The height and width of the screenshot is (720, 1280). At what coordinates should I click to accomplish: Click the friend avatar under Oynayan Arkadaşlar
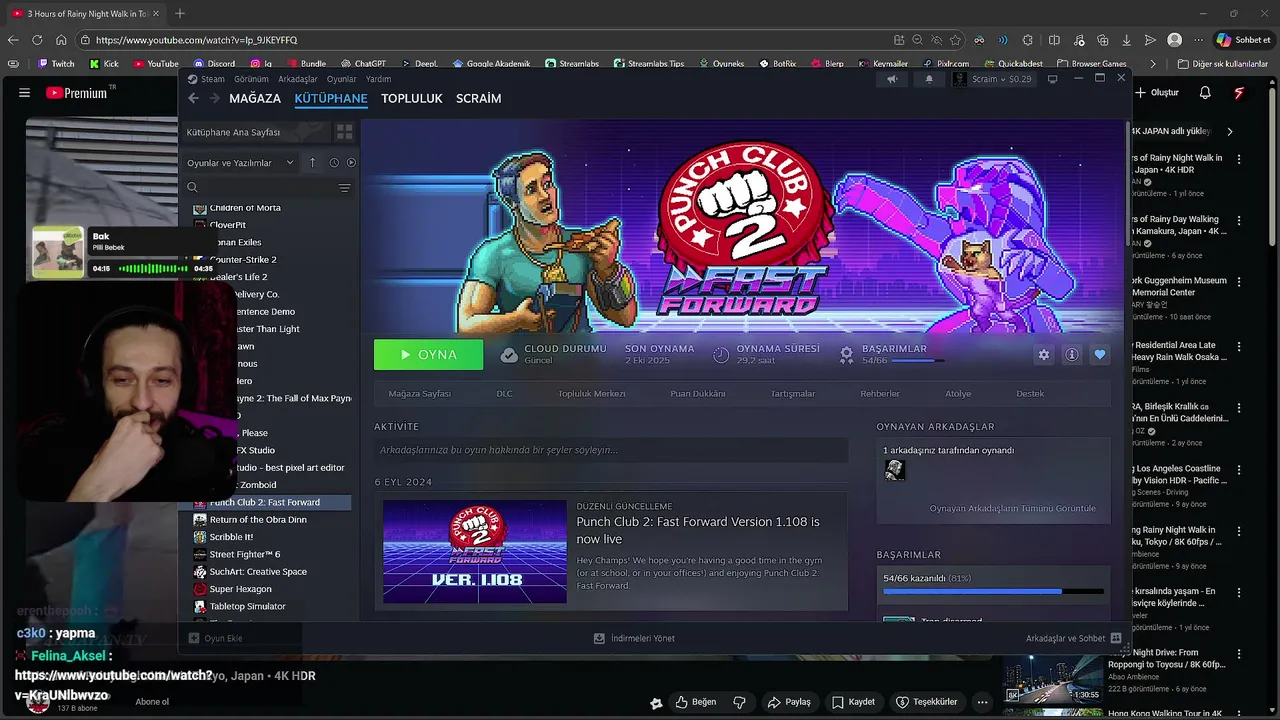[895, 469]
